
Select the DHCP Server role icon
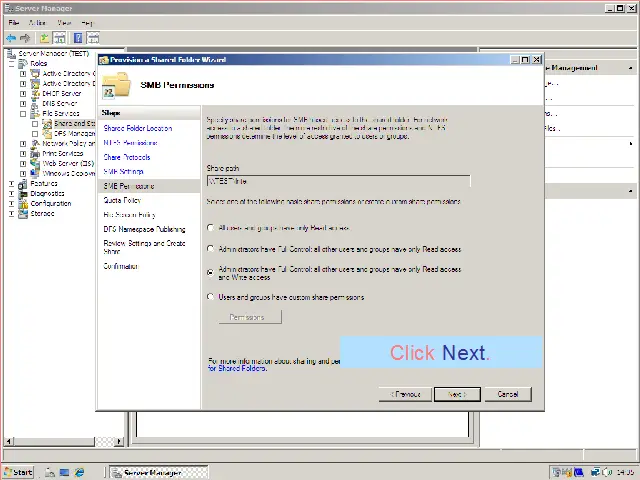pyautogui.click(x=37, y=93)
